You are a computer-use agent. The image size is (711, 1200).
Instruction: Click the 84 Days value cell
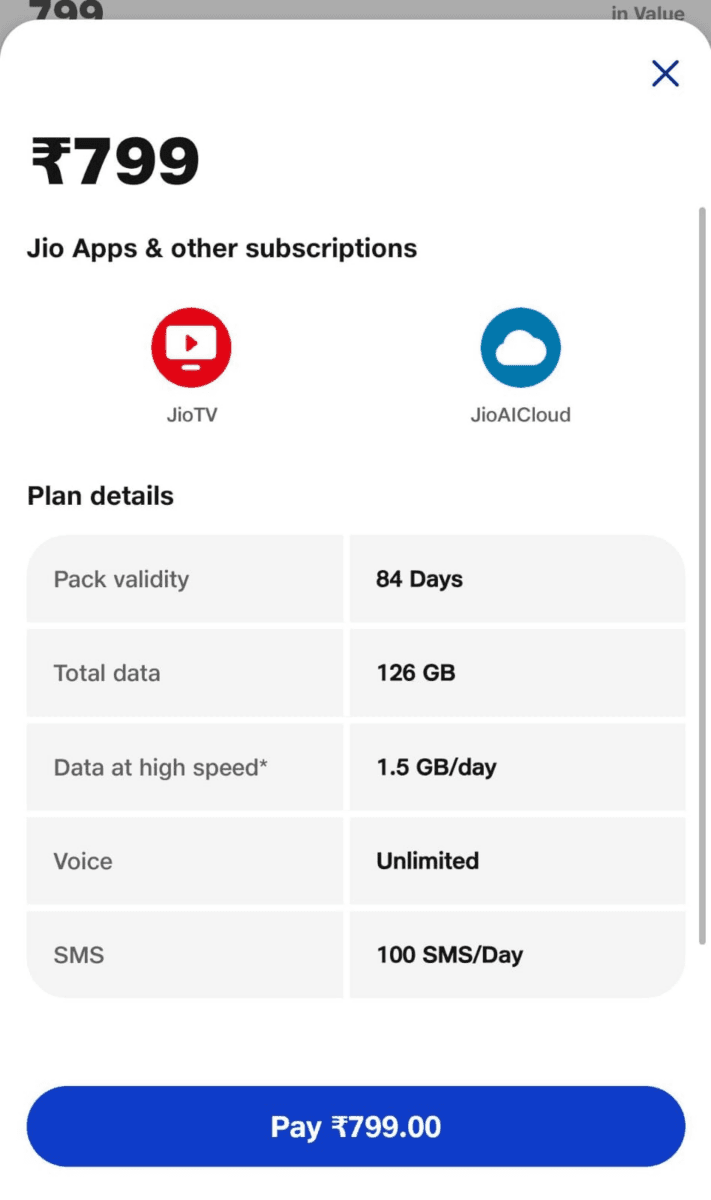(419, 579)
